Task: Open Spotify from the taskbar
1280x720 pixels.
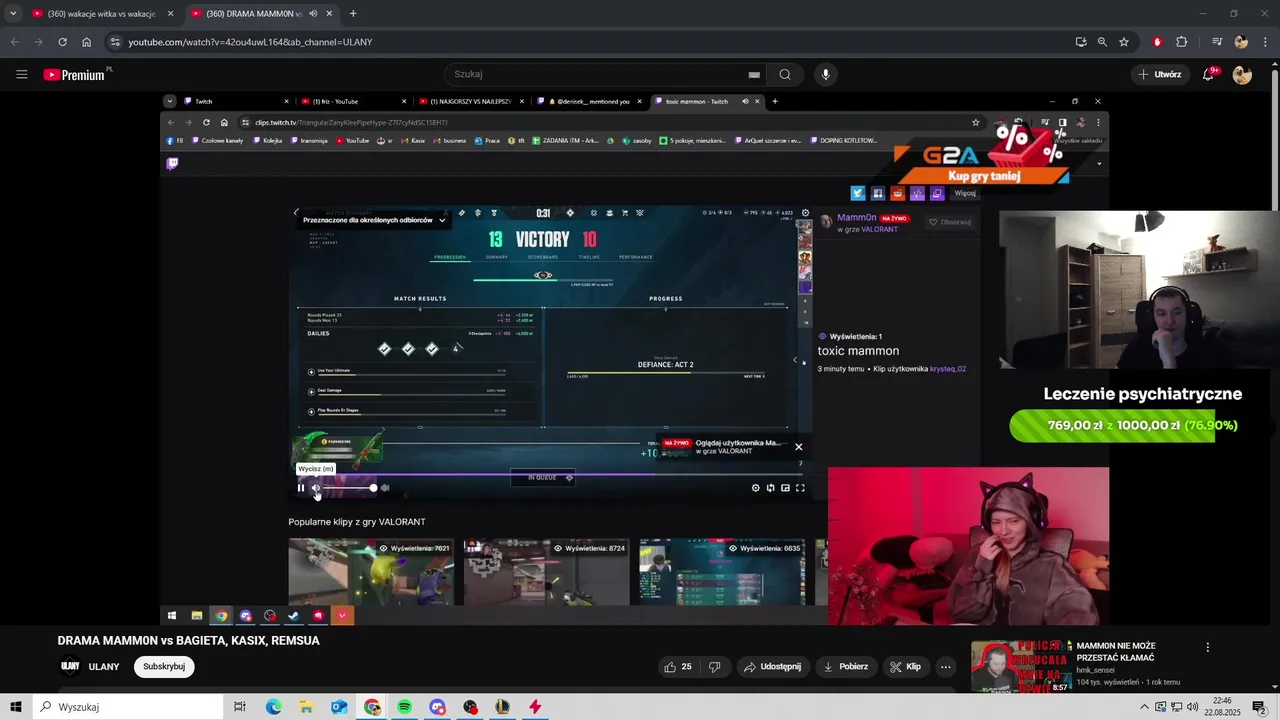Action: (x=404, y=707)
